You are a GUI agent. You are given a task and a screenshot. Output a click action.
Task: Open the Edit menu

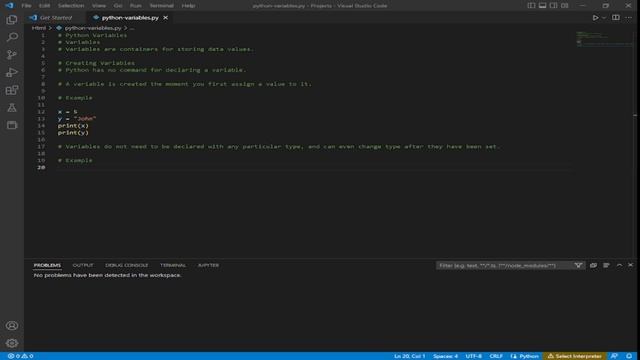[44, 6]
